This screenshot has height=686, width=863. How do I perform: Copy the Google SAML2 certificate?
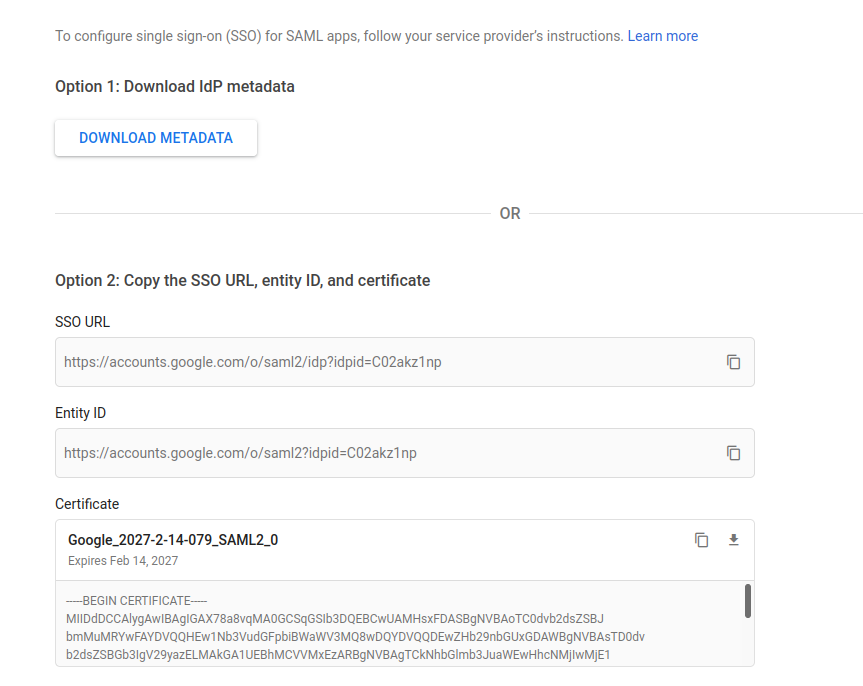[x=701, y=540]
